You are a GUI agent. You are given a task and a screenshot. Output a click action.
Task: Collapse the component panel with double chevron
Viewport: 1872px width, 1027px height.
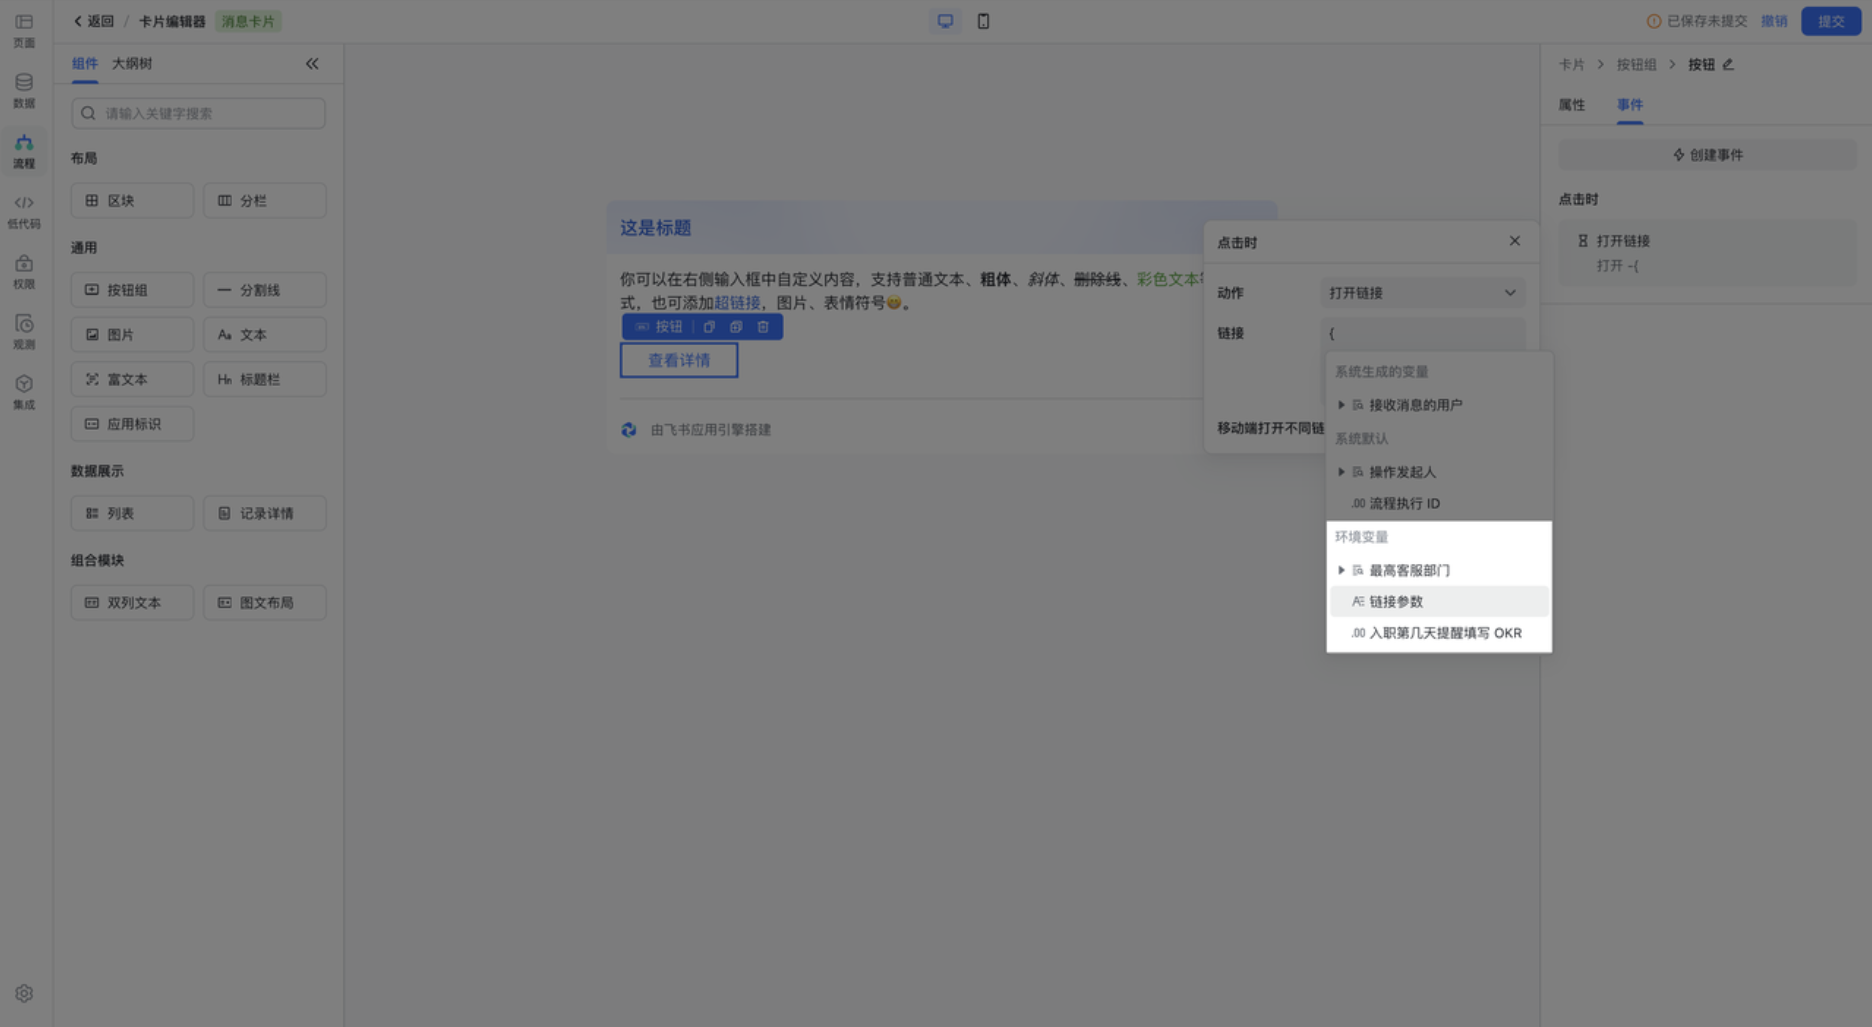pos(312,64)
